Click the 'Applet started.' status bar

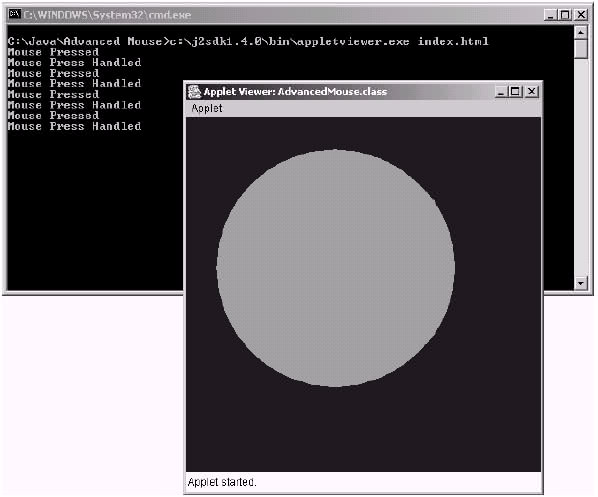coord(363,483)
